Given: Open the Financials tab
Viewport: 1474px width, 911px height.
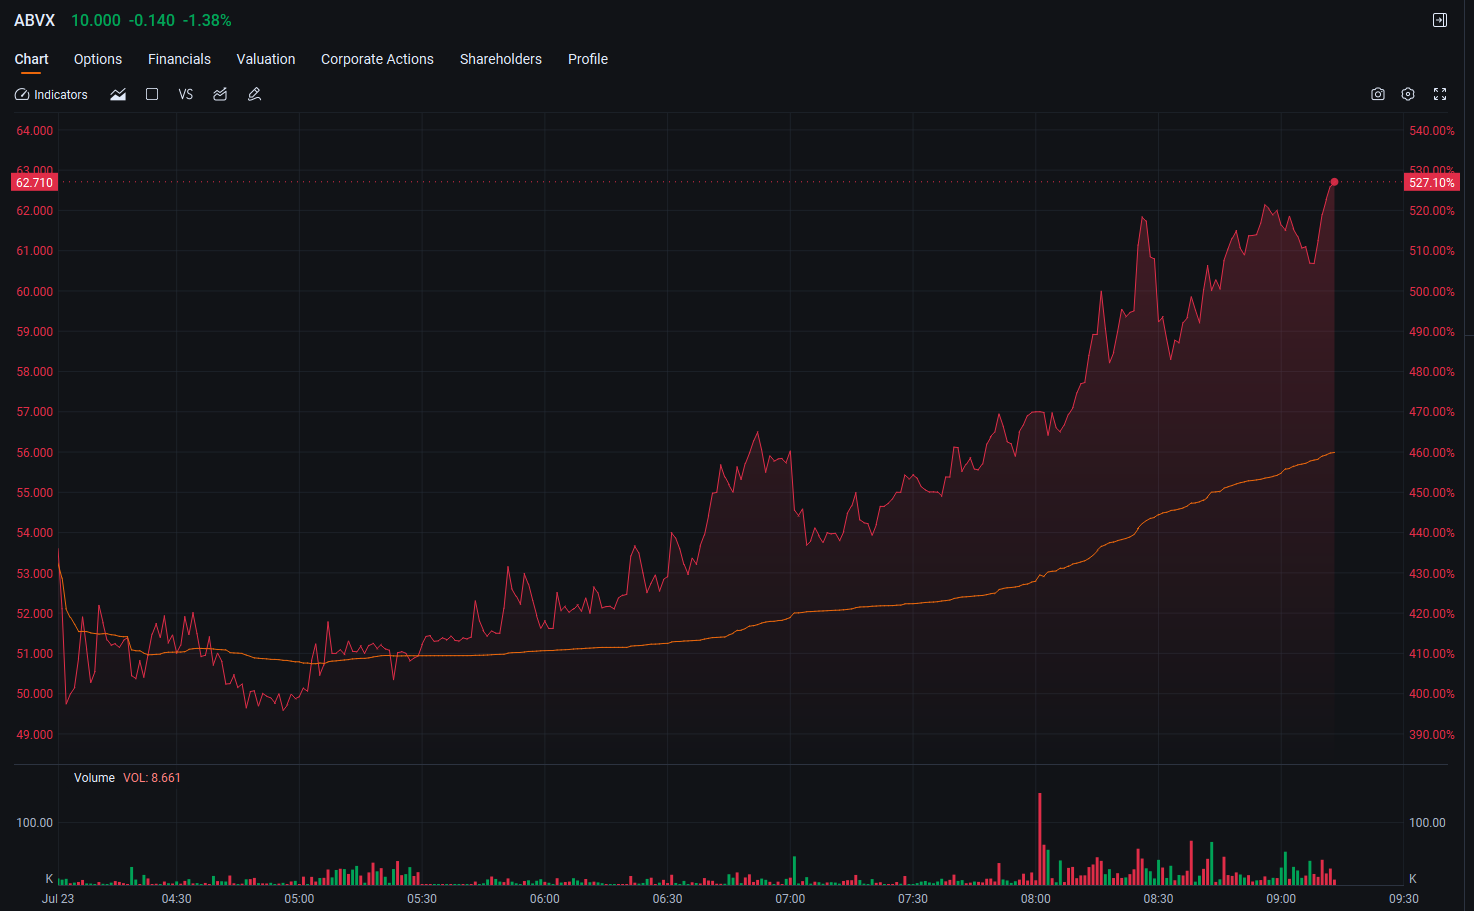Looking at the screenshot, I should click(179, 59).
